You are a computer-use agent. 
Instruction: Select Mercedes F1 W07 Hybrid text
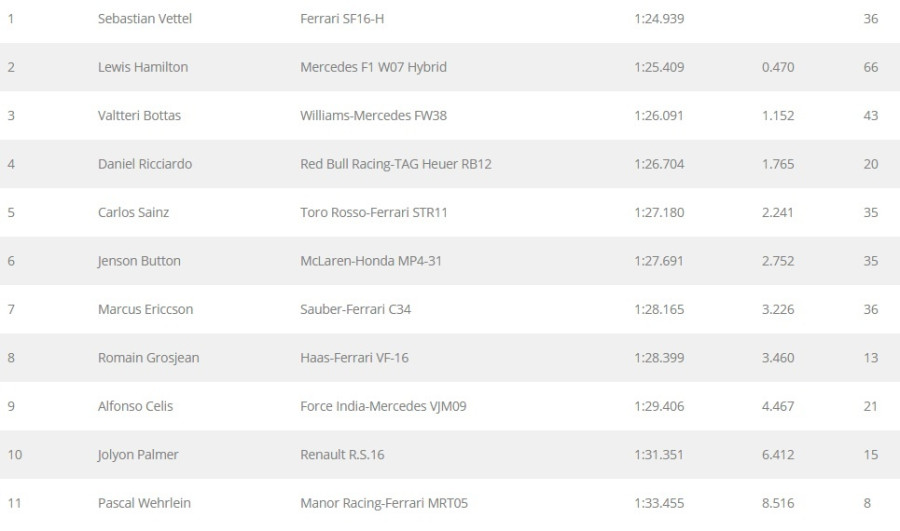tap(373, 67)
